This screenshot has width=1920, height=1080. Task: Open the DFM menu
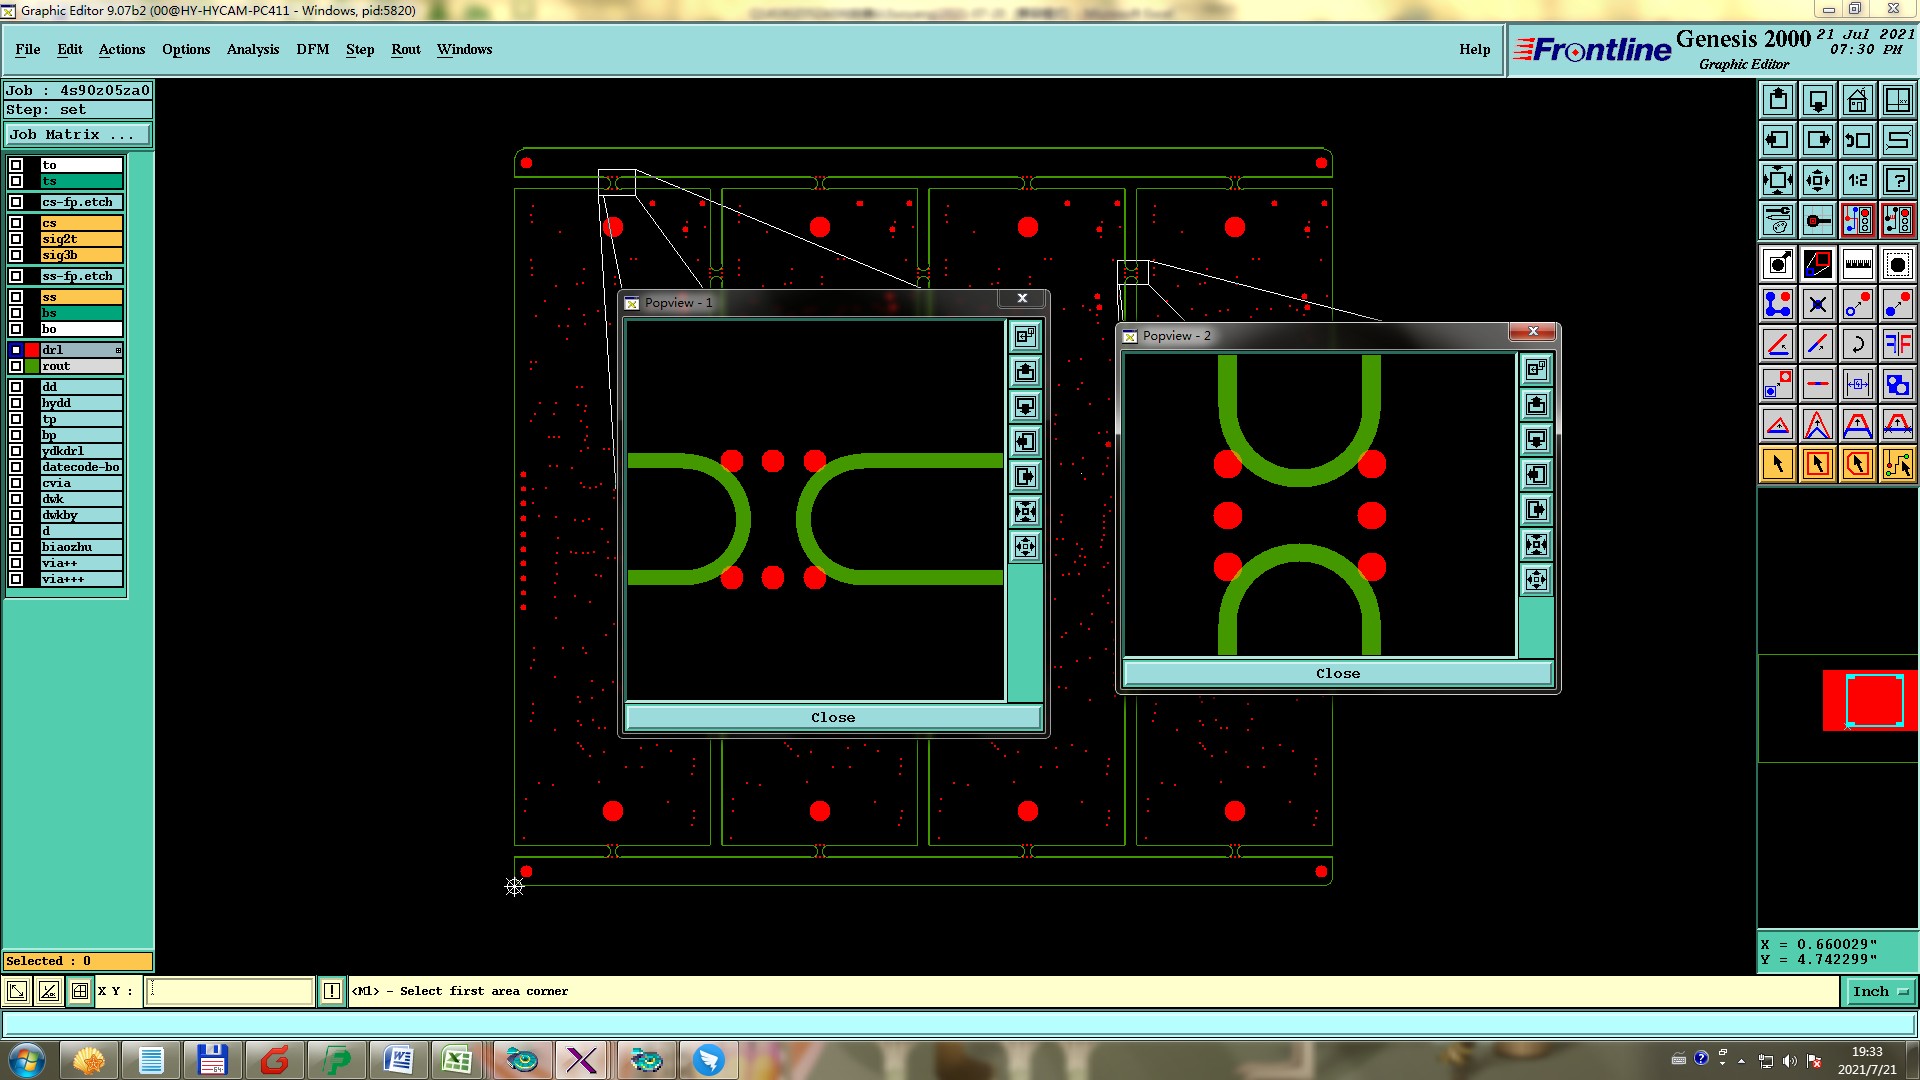pos(312,49)
